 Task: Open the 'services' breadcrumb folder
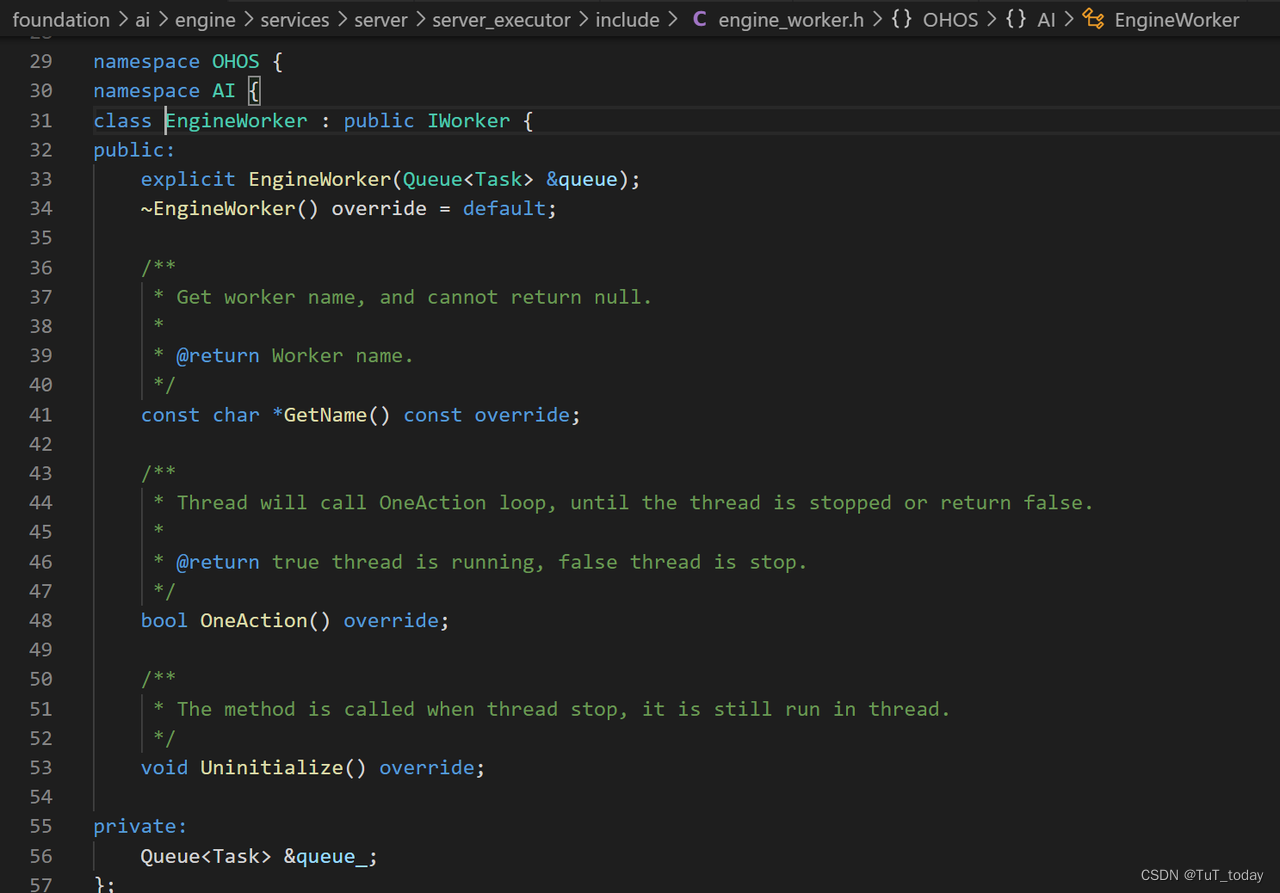click(x=295, y=19)
